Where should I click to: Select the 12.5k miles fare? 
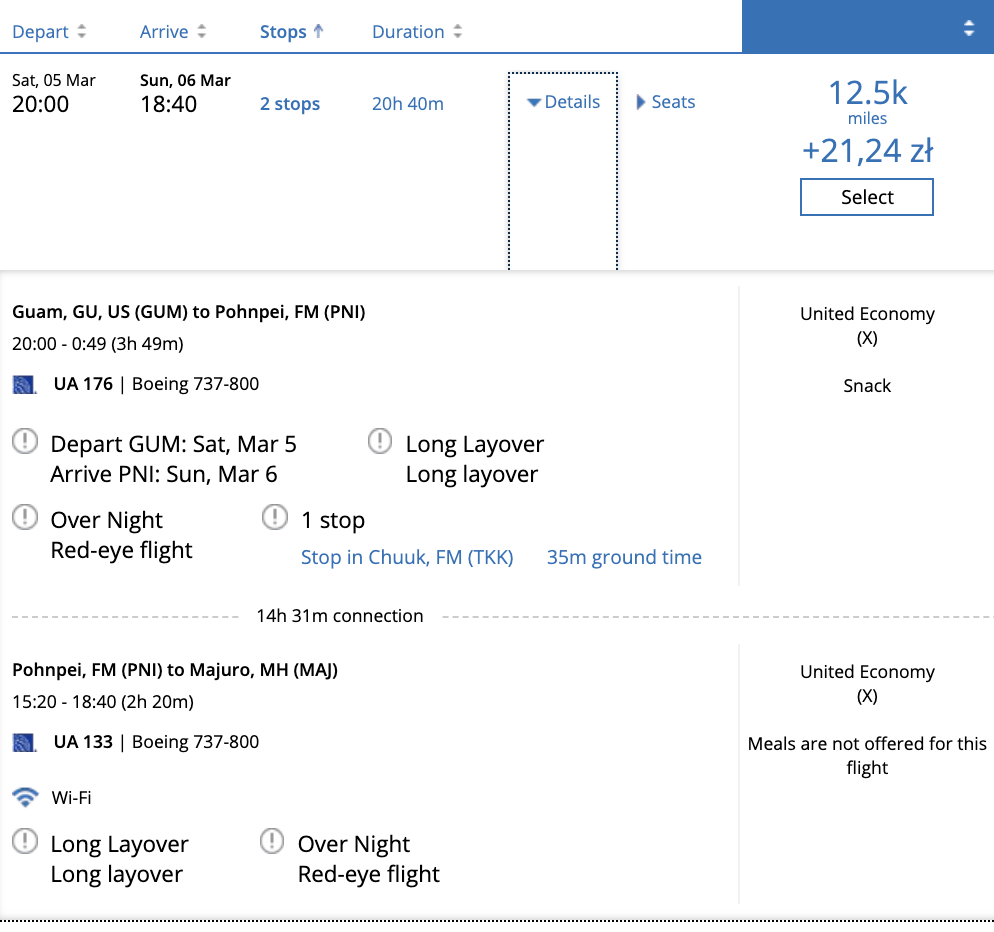(867, 197)
